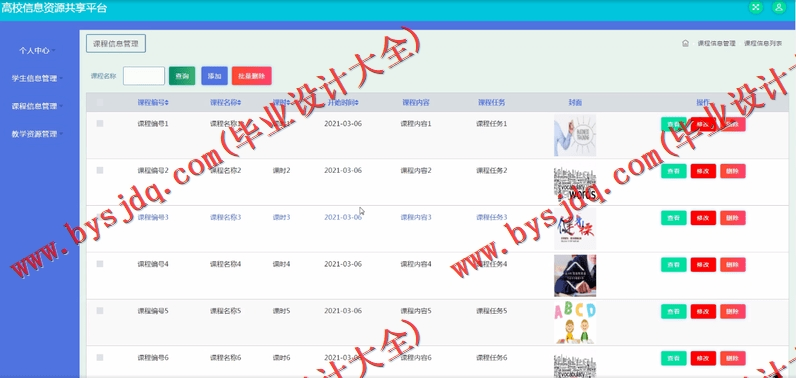Click the home icon in breadcrumb
This screenshot has width=796, height=378.
point(685,44)
